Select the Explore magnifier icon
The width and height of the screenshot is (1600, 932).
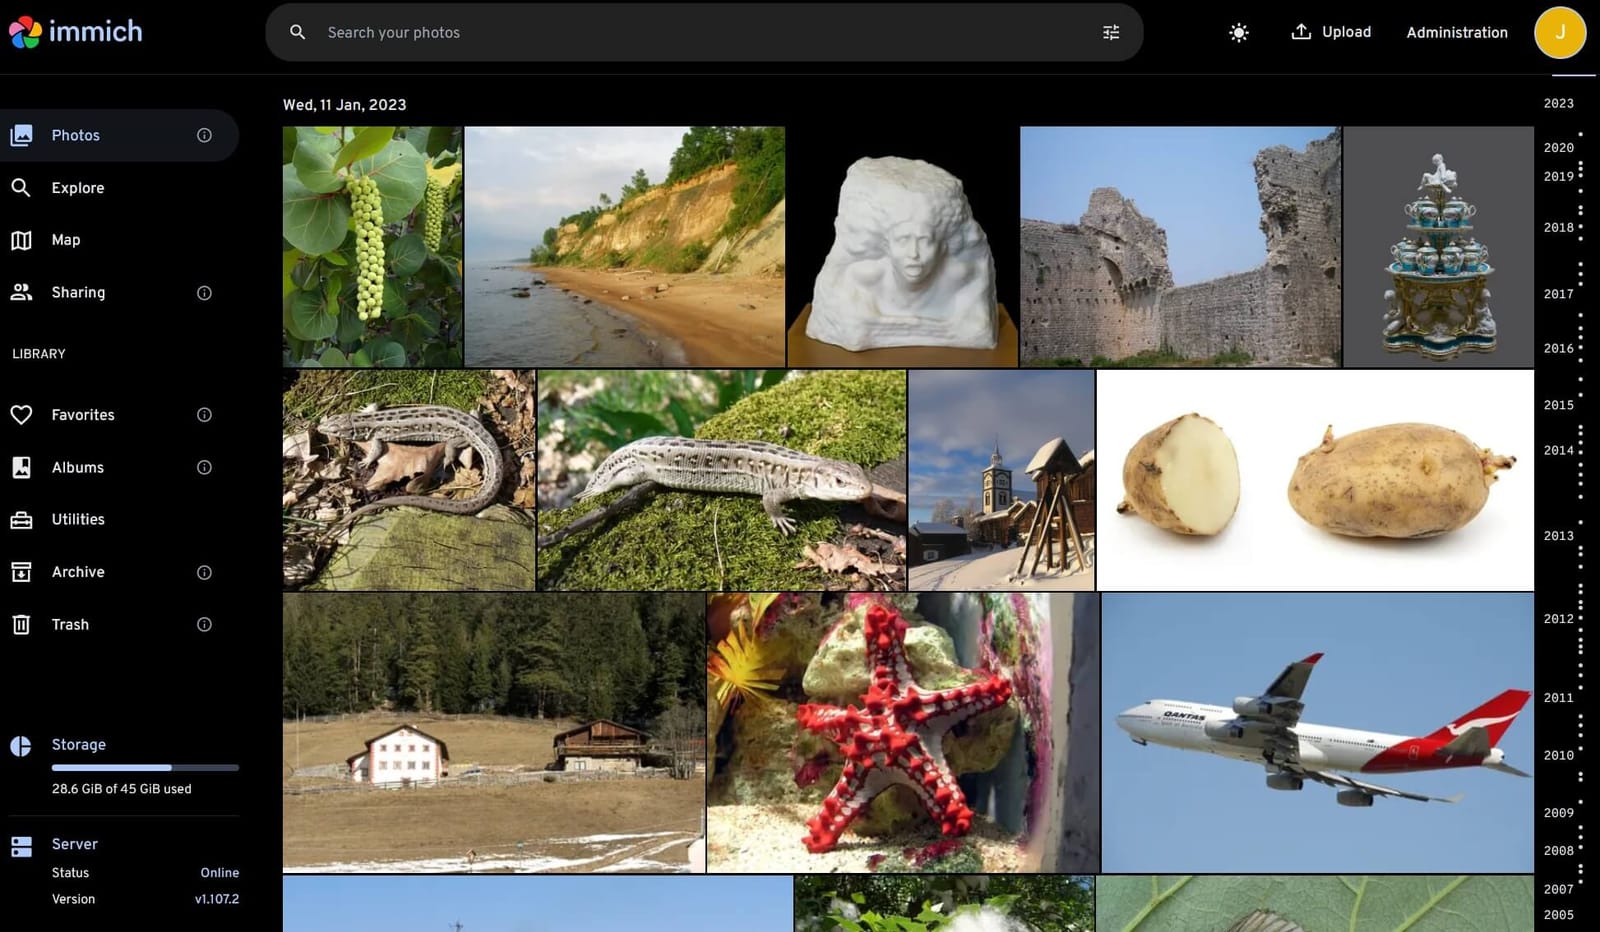[x=22, y=187]
